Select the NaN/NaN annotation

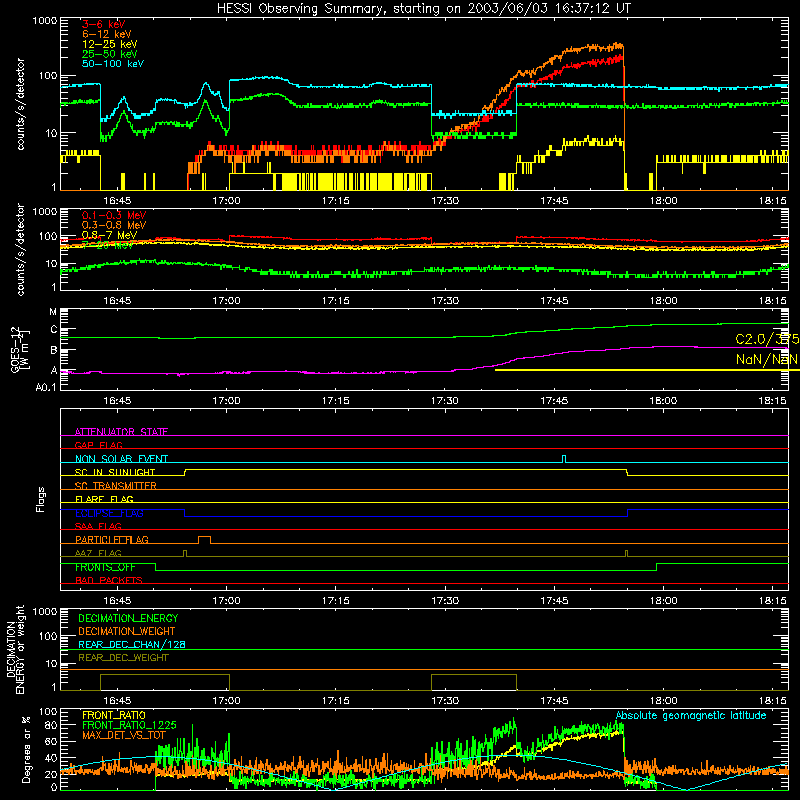(x=766, y=359)
